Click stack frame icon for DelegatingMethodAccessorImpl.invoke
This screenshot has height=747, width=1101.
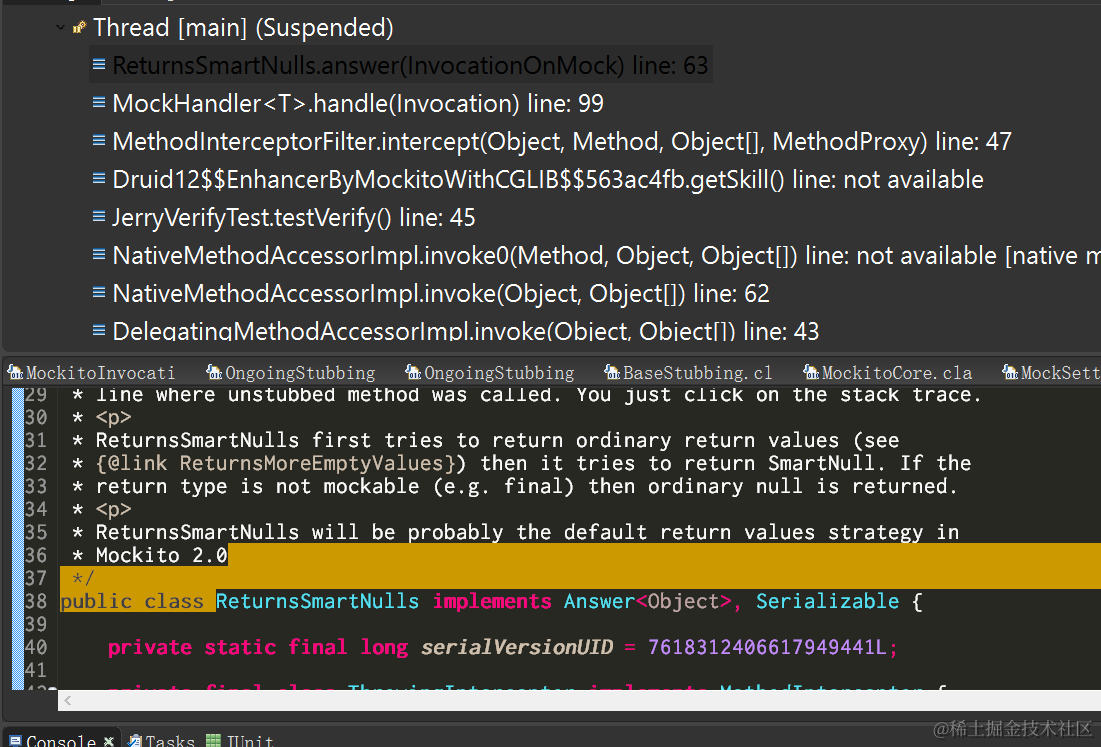point(99,330)
